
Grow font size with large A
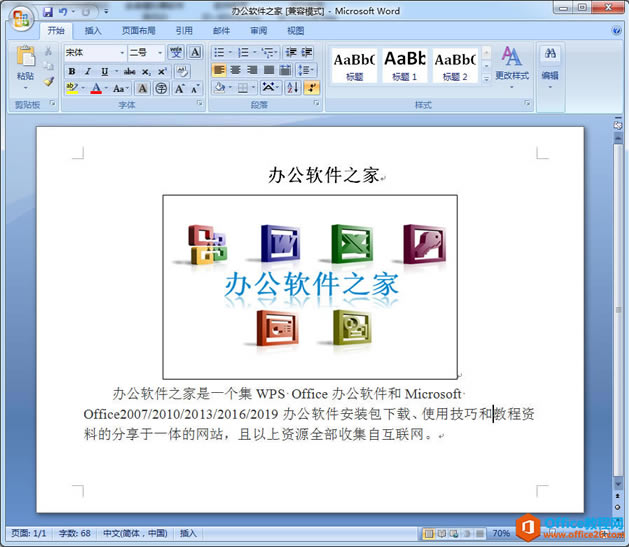[x=179, y=88]
